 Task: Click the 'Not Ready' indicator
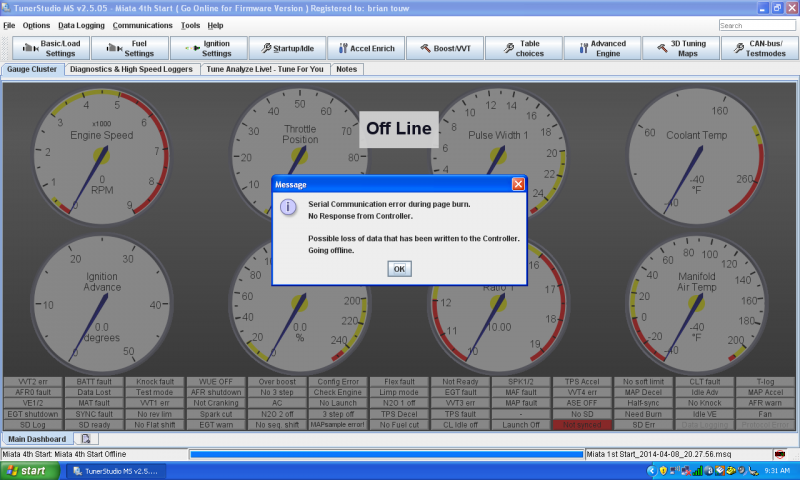[460, 382]
